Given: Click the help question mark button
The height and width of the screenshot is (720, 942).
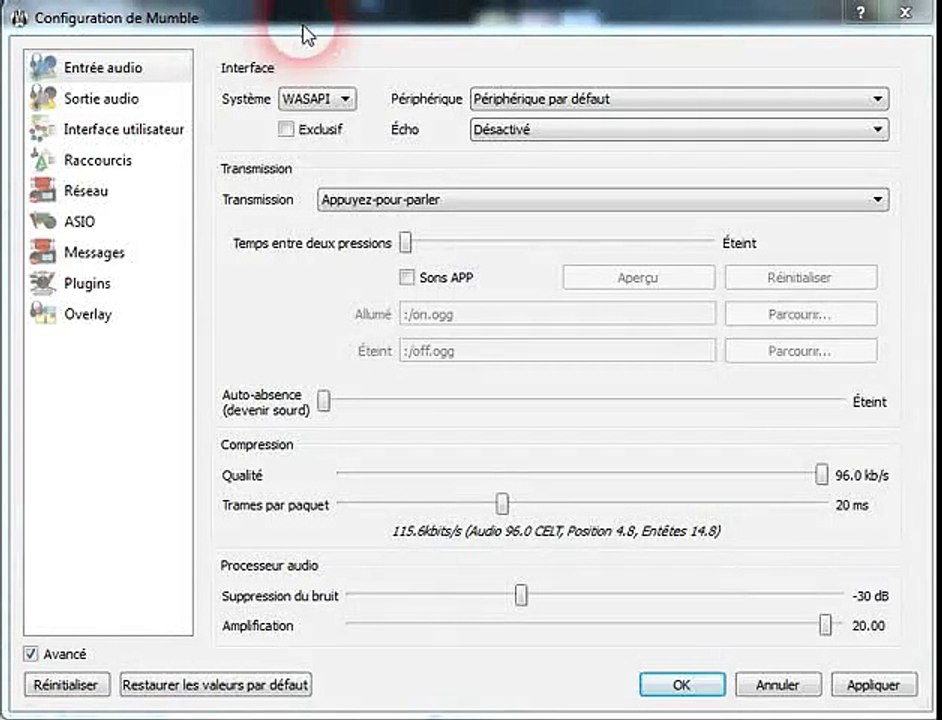Looking at the screenshot, I should (860, 13).
